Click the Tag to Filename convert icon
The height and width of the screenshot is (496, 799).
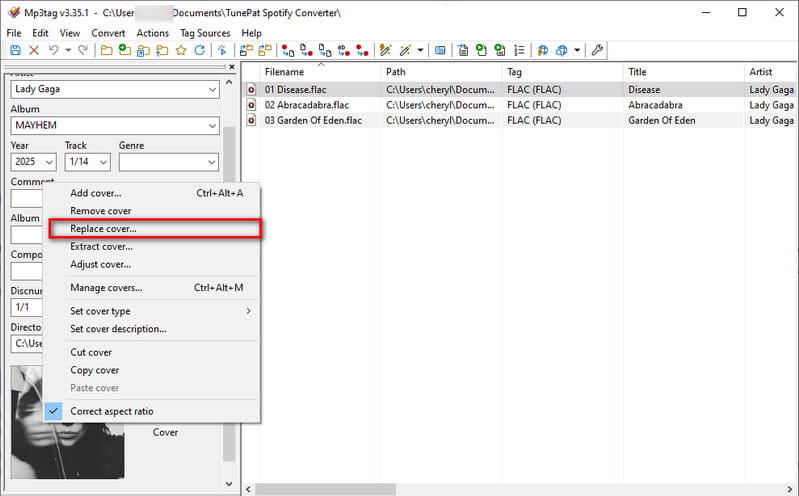click(287, 50)
